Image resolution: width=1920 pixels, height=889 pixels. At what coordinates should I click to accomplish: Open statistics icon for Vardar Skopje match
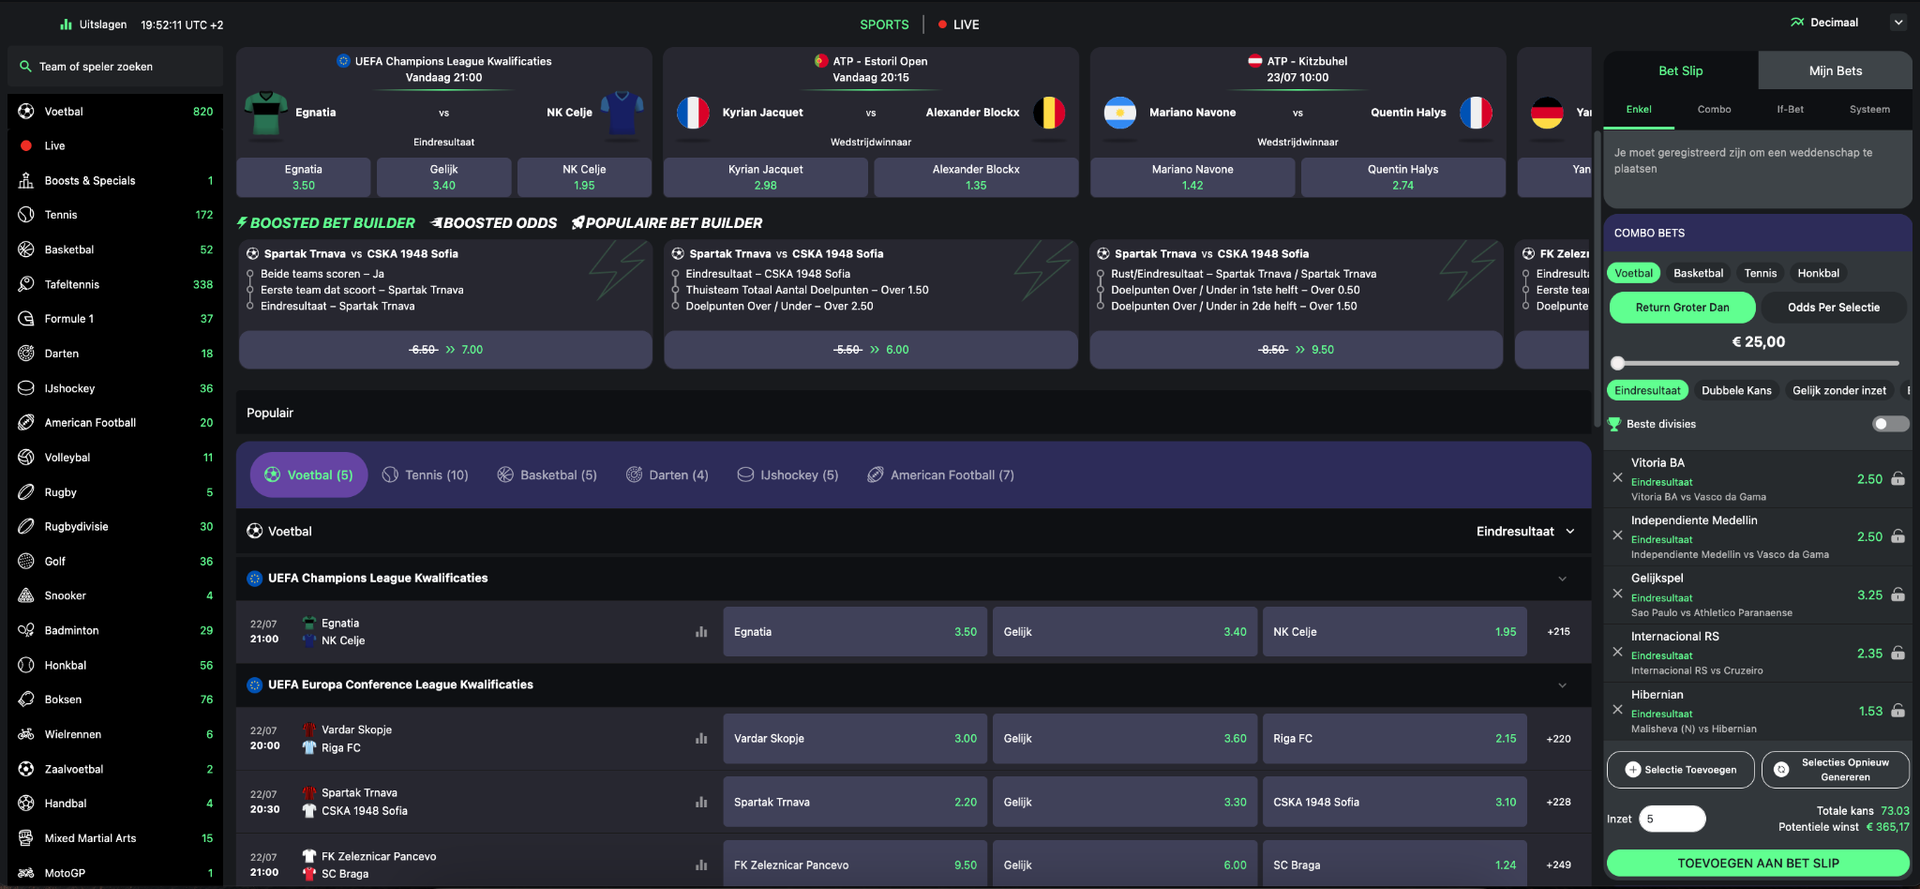[701, 739]
